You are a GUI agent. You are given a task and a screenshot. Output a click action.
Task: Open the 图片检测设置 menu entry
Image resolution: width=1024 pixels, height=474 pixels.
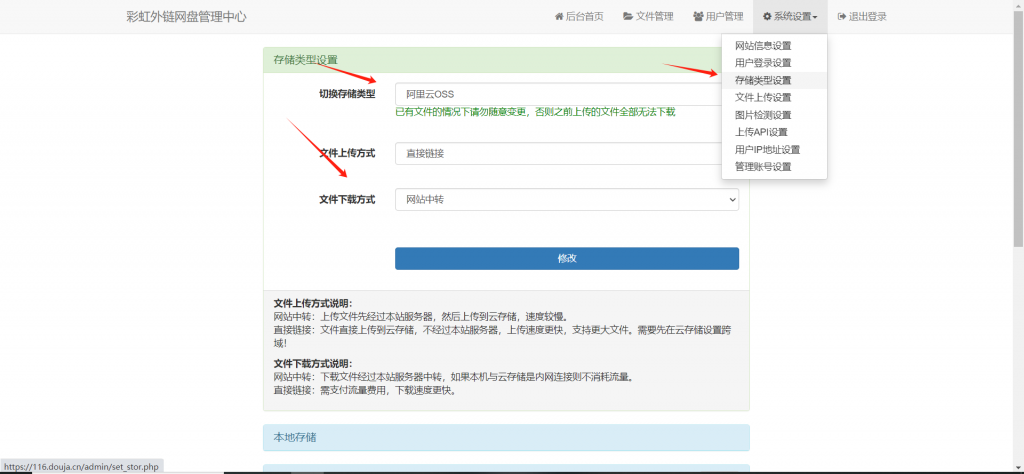[x=763, y=115]
